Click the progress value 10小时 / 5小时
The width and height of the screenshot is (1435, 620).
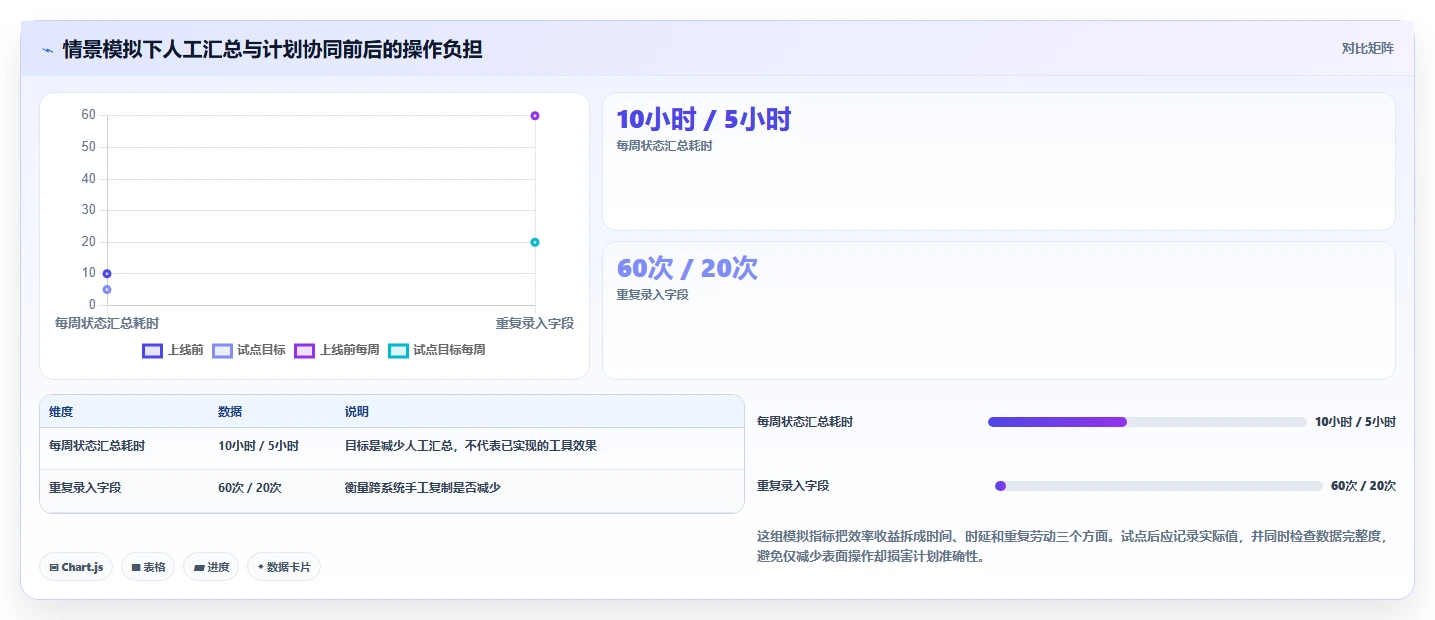1355,422
